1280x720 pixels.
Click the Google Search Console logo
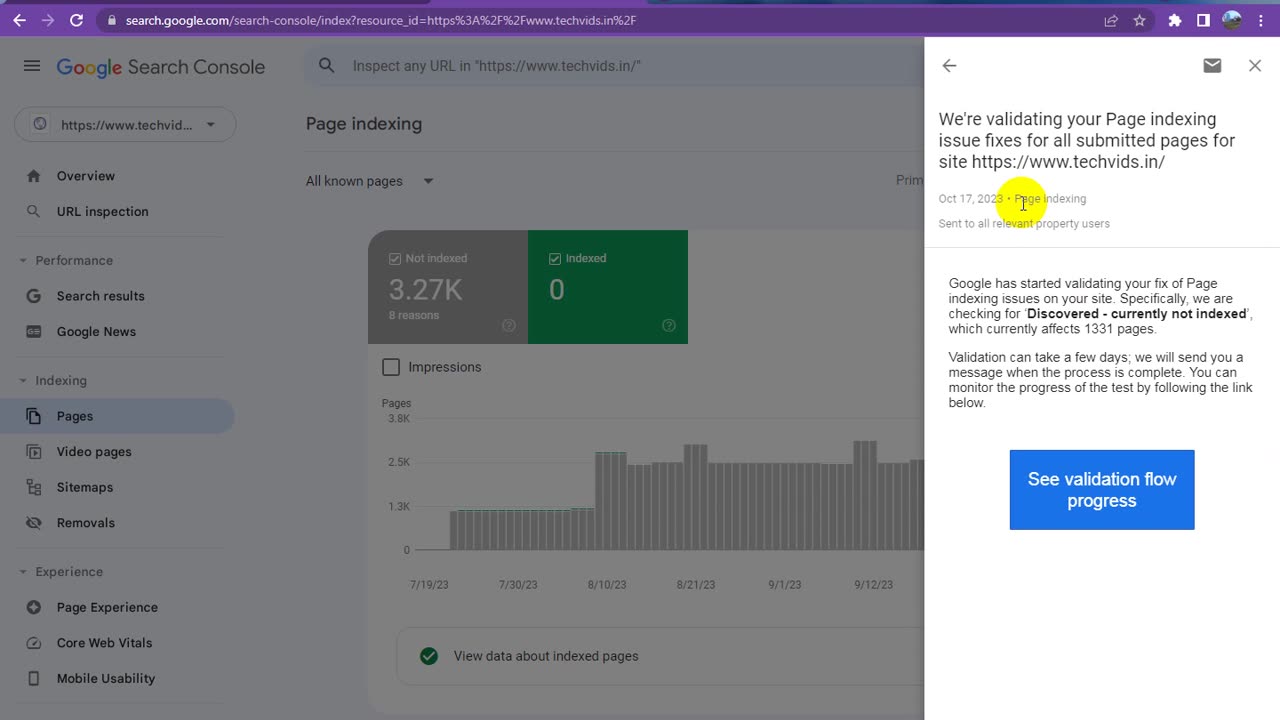(x=160, y=67)
